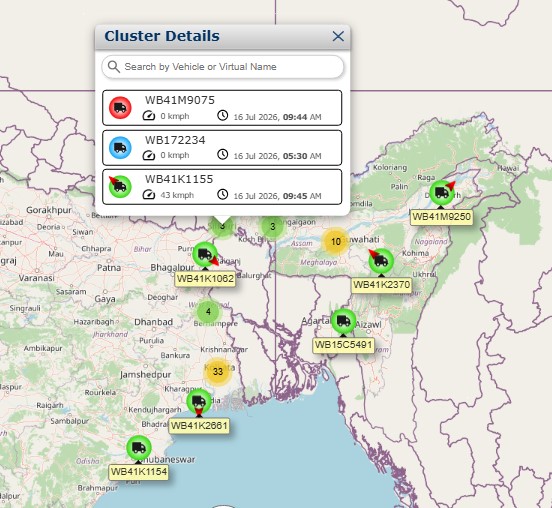Click the WB41M9250 map label
This screenshot has width=552, height=508.
click(x=441, y=217)
